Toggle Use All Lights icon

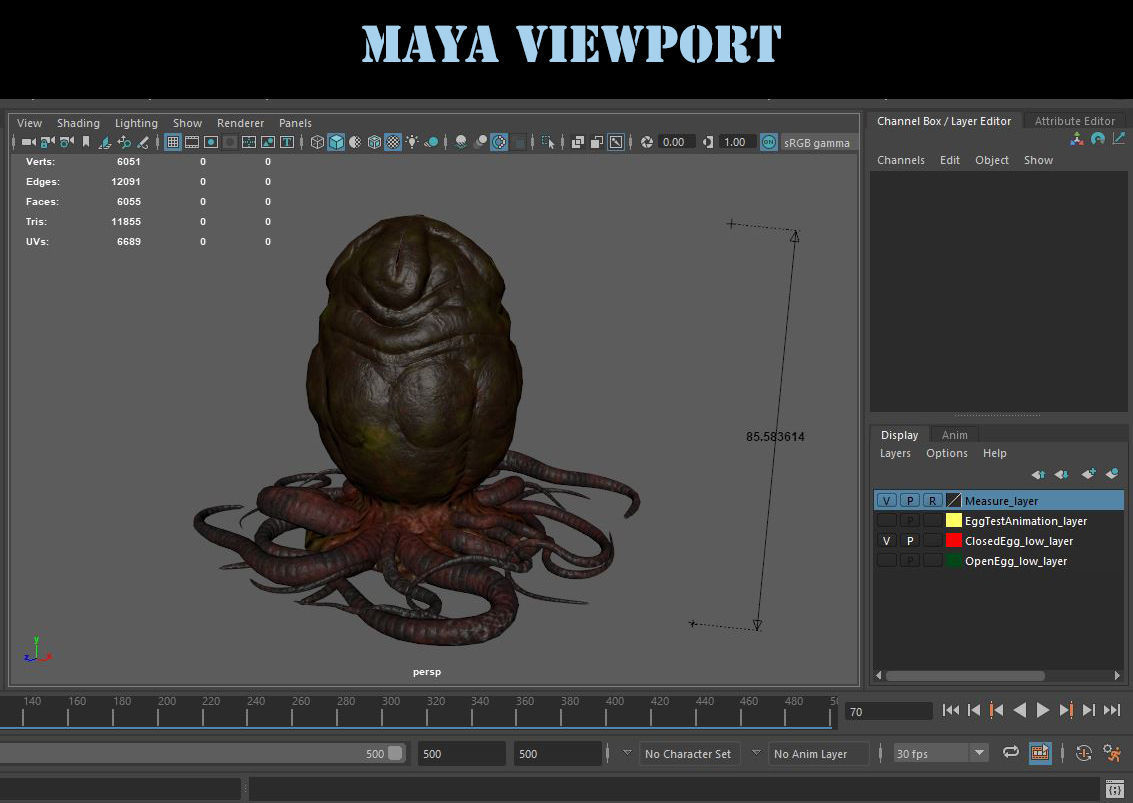[x=412, y=142]
